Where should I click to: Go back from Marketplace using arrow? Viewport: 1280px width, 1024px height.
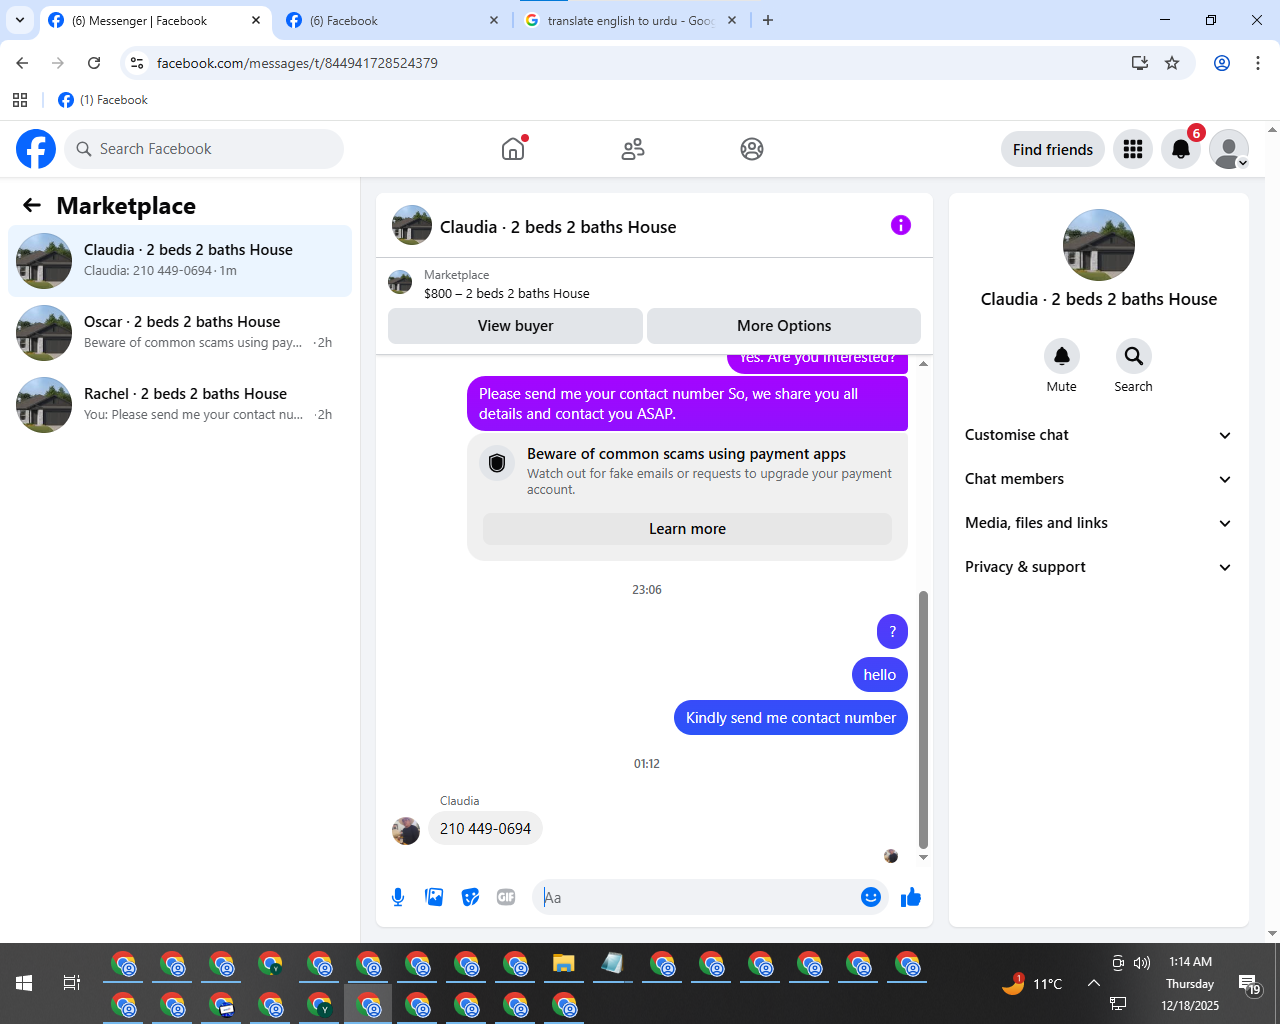point(32,205)
